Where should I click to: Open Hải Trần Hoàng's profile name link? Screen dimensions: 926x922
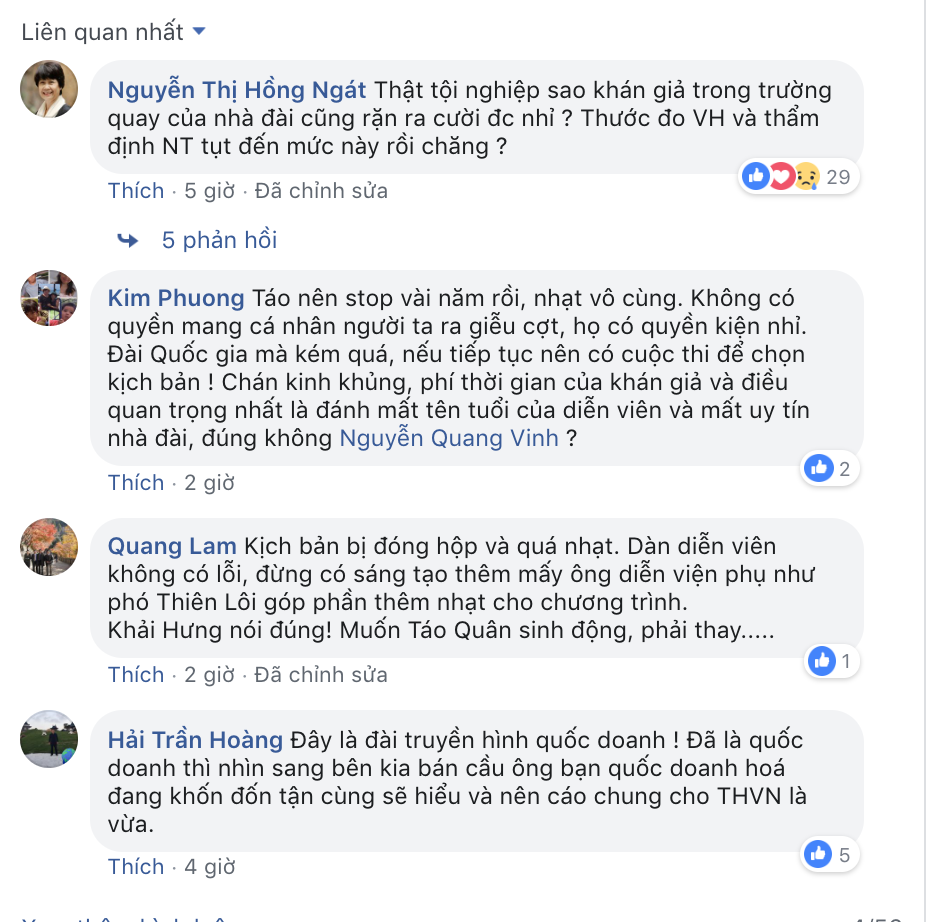tap(195, 740)
